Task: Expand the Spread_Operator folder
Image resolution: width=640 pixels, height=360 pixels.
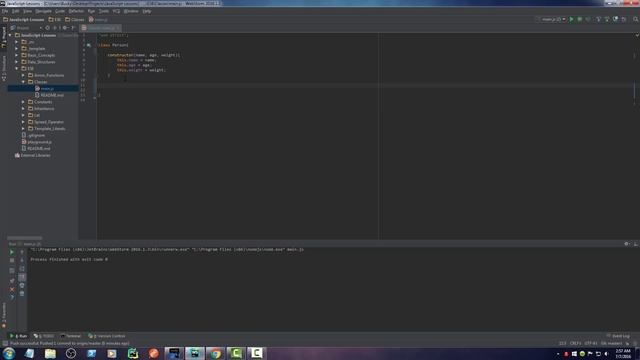Action: tap(23, 122)
